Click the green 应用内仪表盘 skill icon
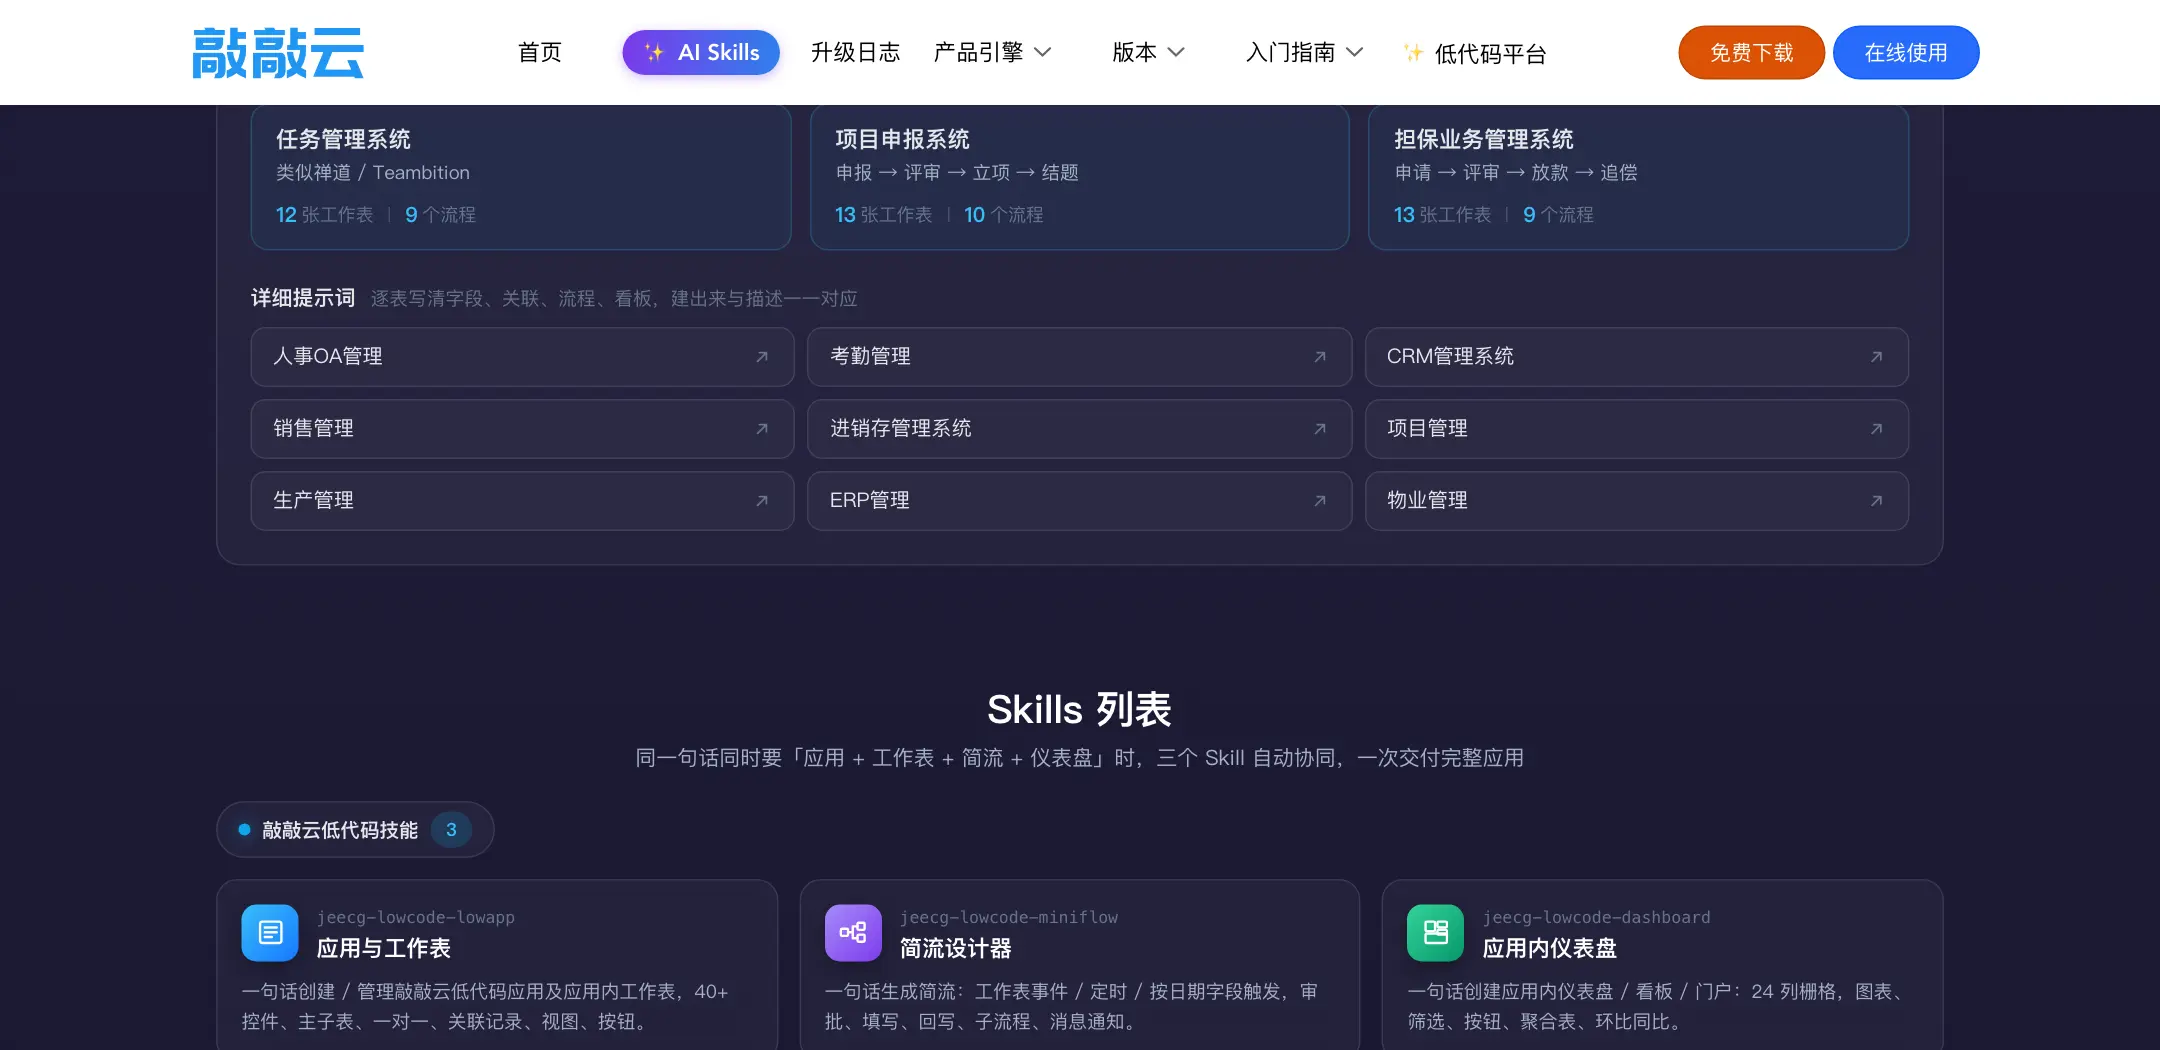Screen dimensions: 2160x1050 coord(1435,933)
